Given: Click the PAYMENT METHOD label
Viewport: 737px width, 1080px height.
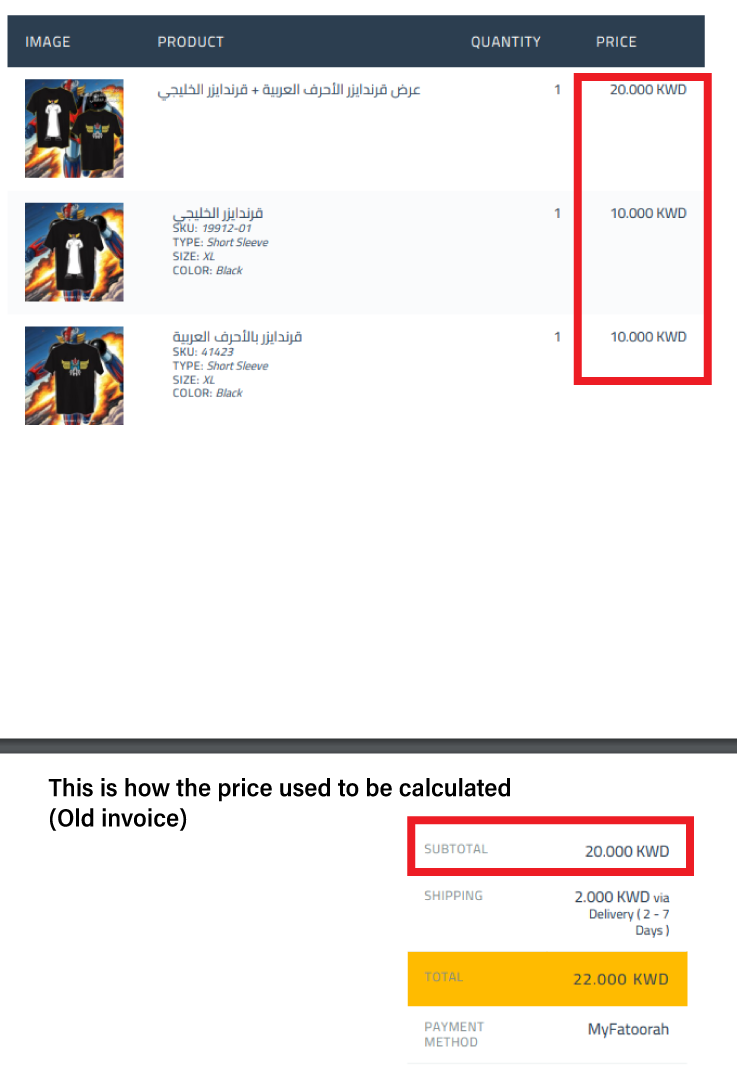Looking at the screenshot, I should pos(454,1035).
